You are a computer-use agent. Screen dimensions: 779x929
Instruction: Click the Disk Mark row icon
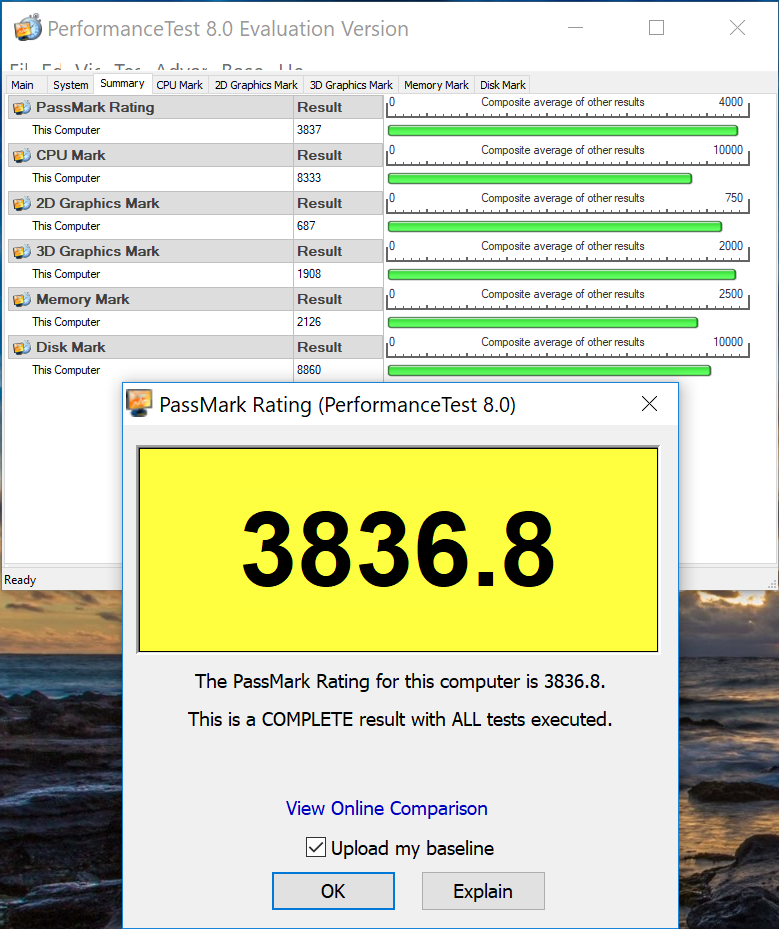(x=22, y=348)
